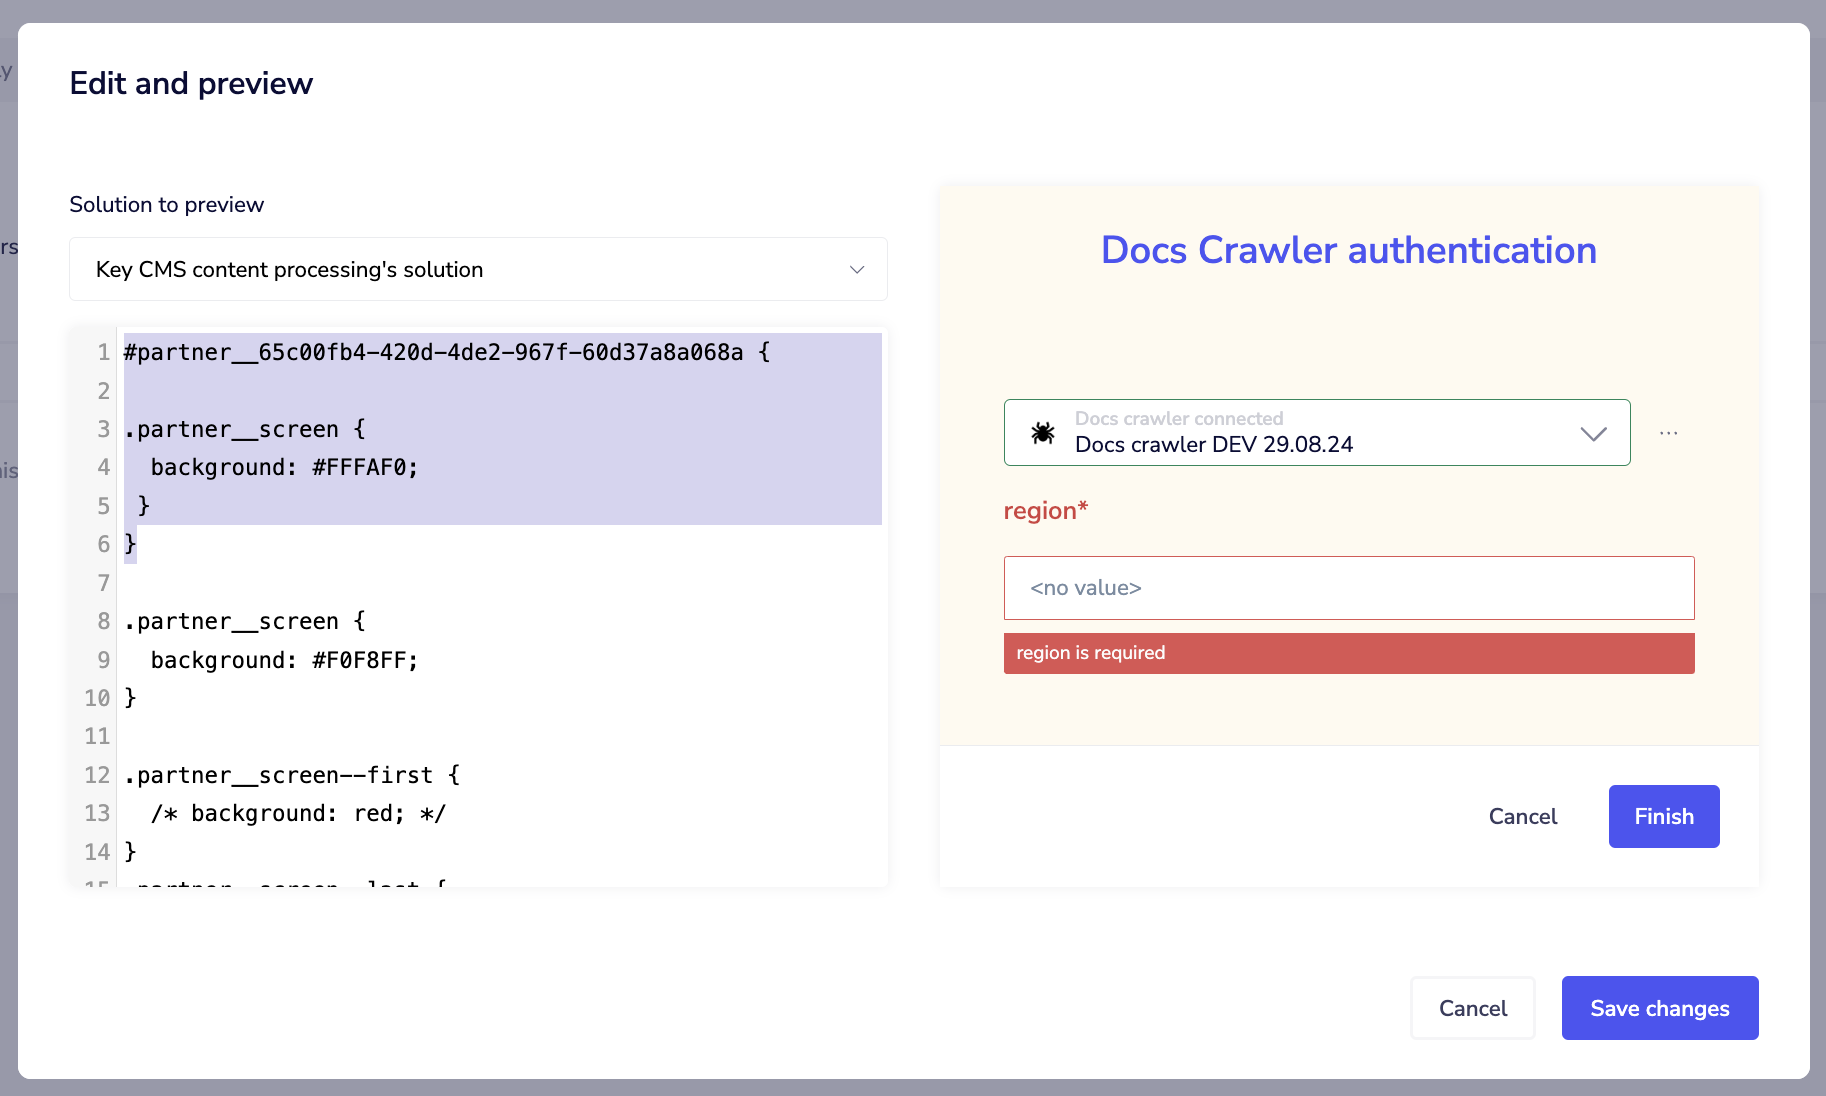This screenshot has height=1096, width=1826.
Task: Open the Solution to preview dropdown
Action: pos(478,269)
